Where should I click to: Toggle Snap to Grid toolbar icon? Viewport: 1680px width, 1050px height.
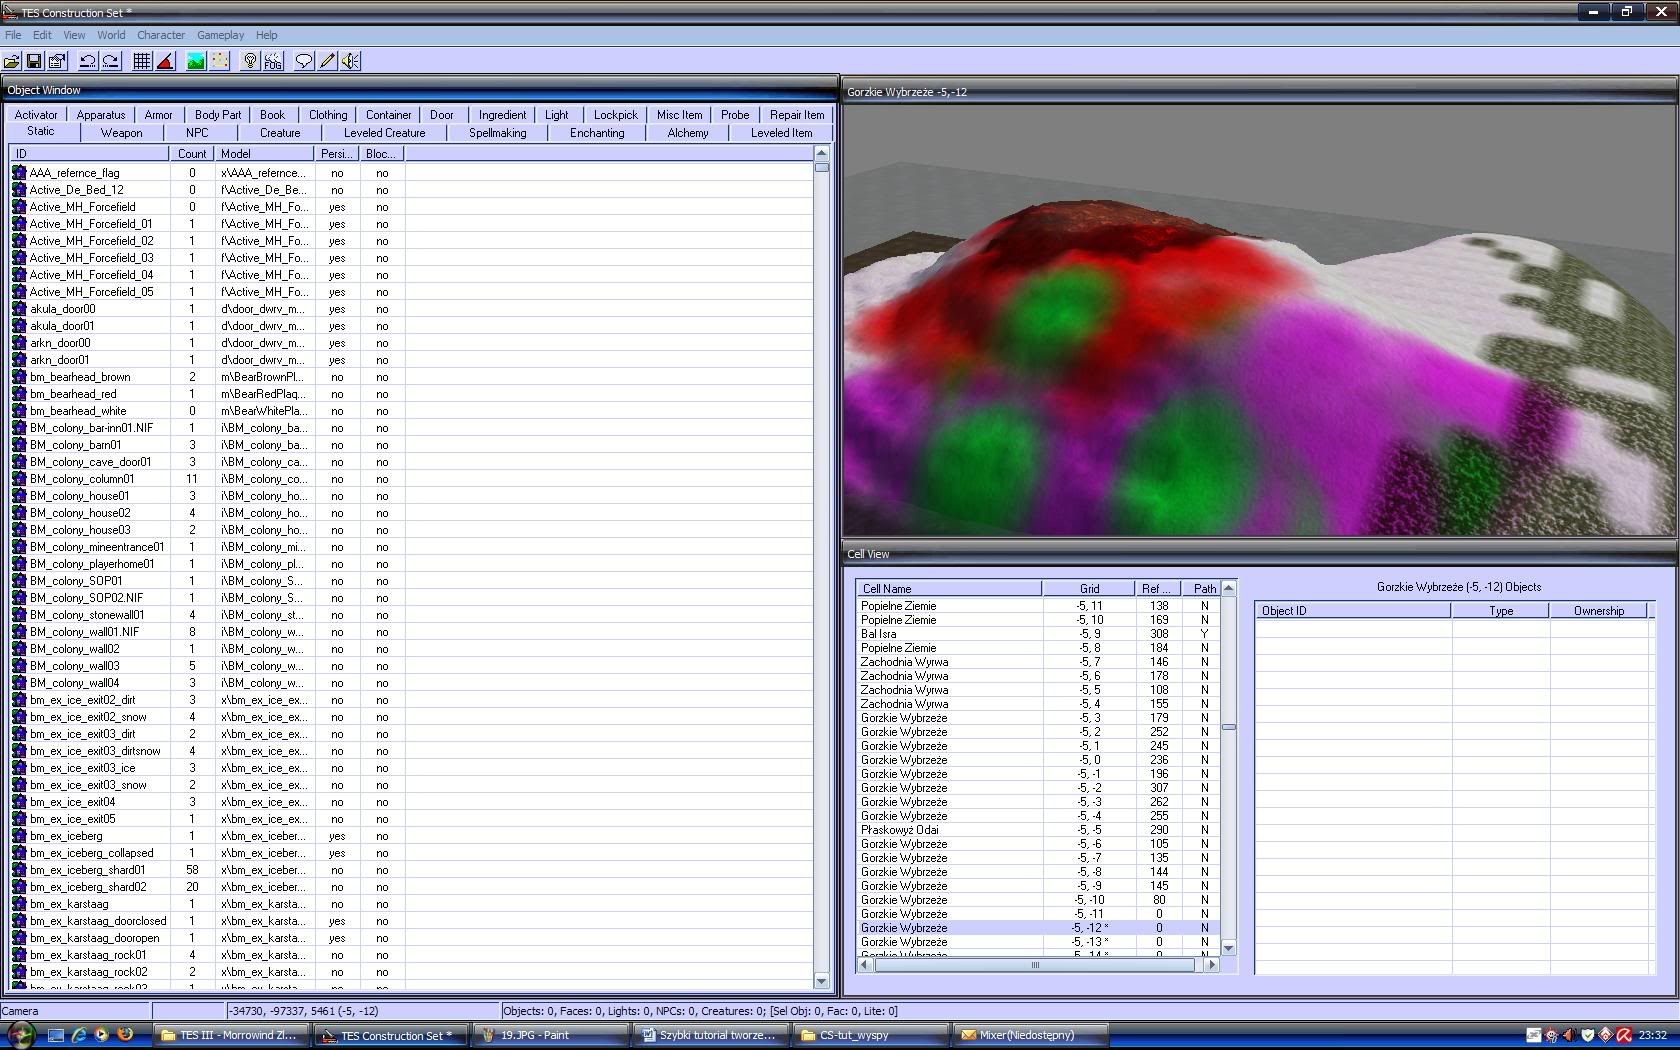142,61
